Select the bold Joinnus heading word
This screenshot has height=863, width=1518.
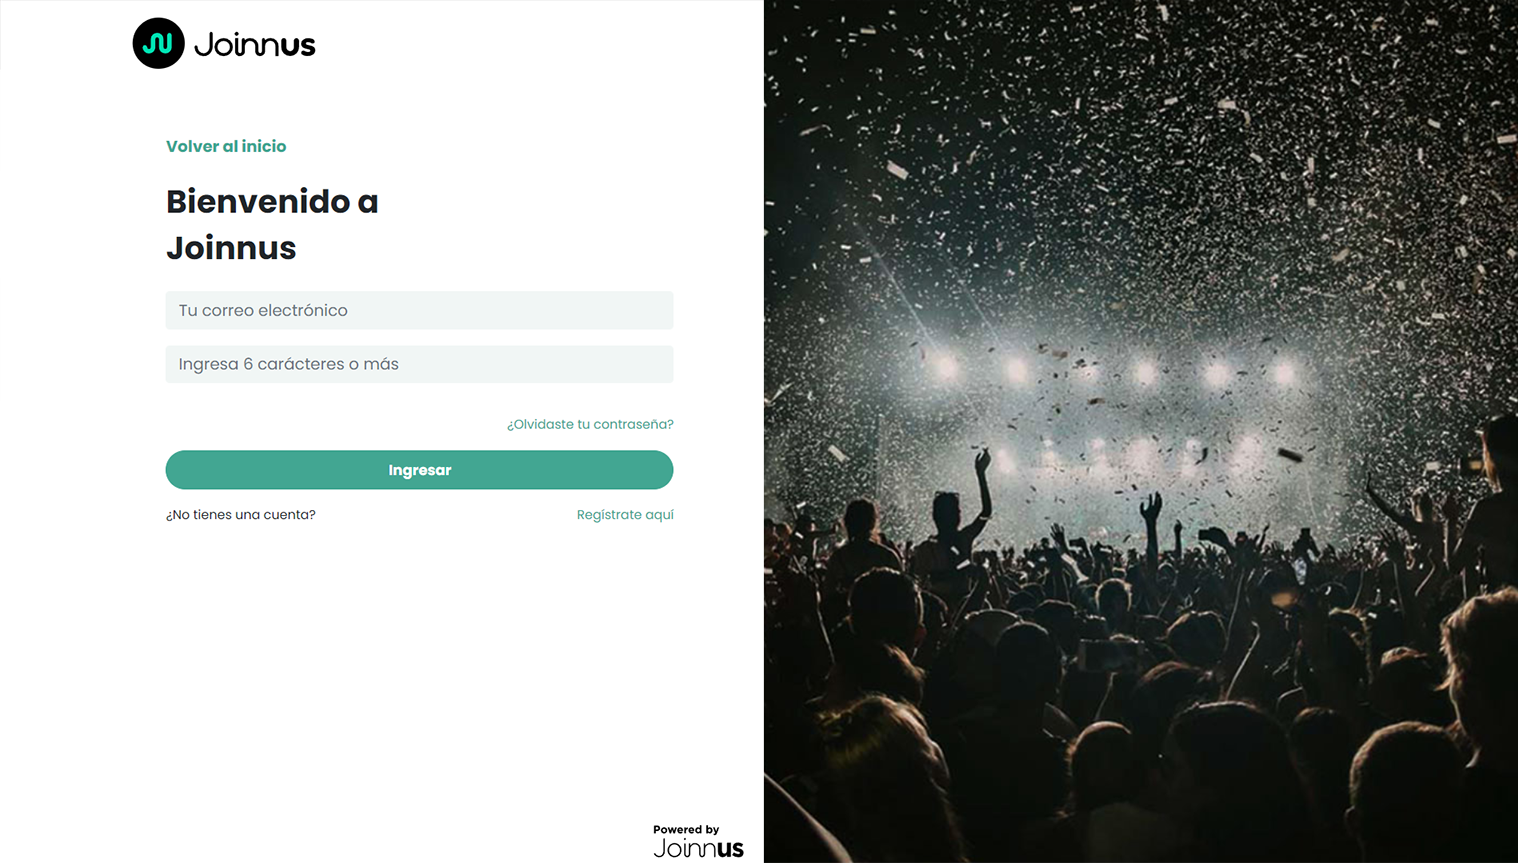[x=231, y=247]
